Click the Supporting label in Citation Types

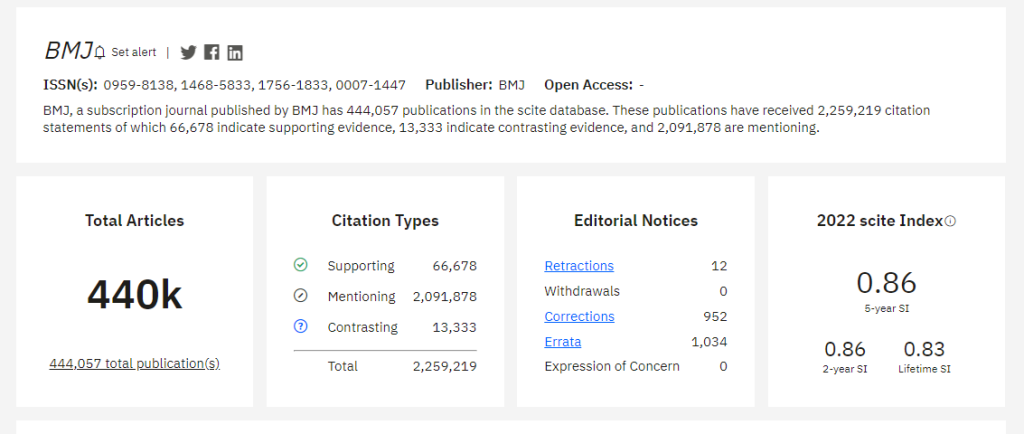tap(361, 266)
